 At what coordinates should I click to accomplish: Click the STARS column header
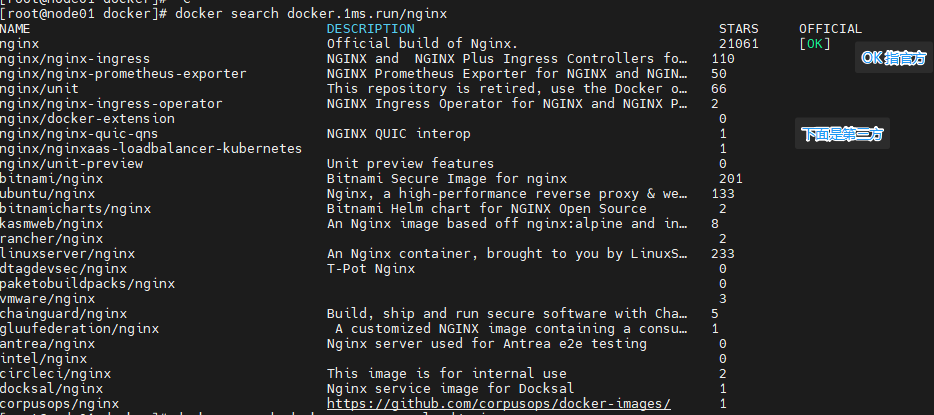738,29
